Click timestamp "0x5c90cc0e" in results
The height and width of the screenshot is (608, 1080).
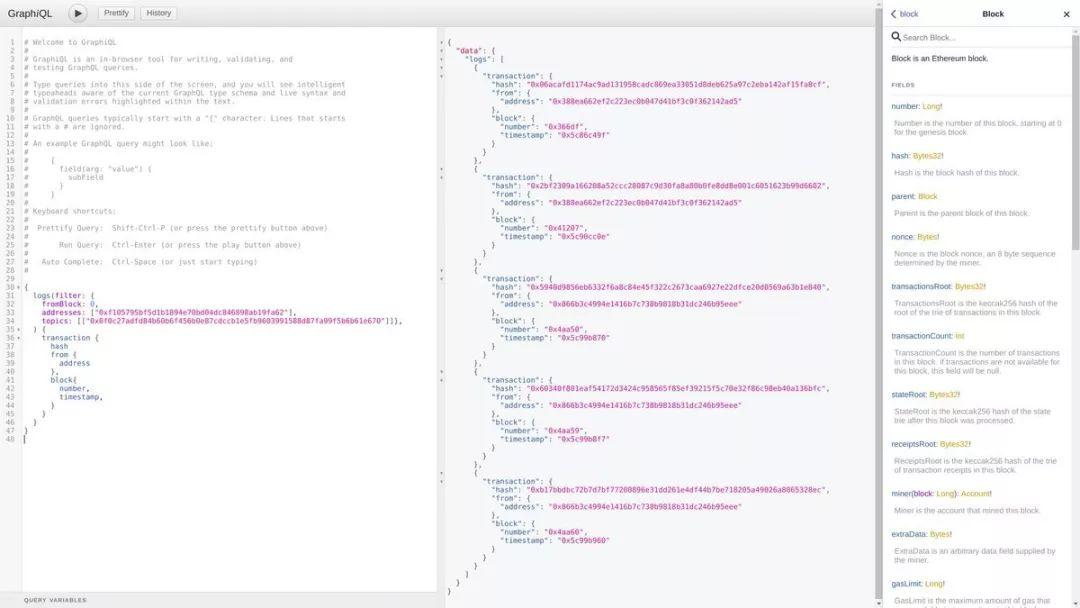pos(583,237)
